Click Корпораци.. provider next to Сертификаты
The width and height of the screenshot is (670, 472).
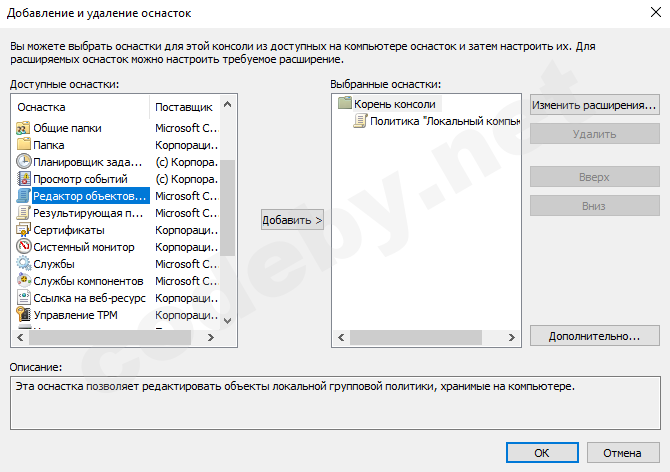186,230
